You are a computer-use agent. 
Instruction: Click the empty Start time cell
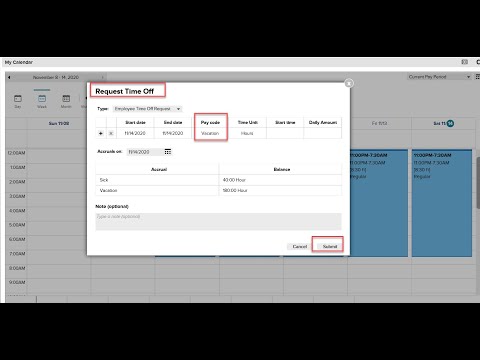pos(285,133)
